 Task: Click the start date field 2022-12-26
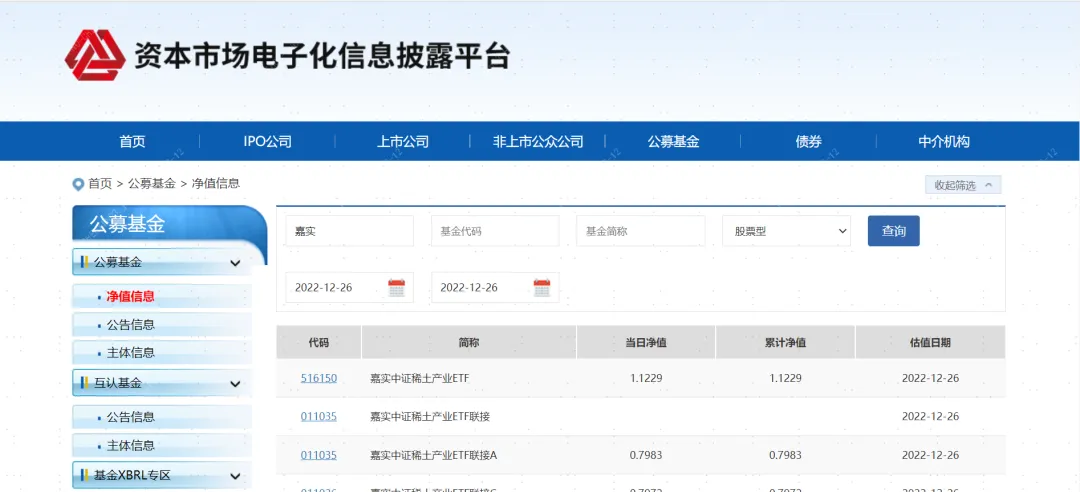point(350,287)
